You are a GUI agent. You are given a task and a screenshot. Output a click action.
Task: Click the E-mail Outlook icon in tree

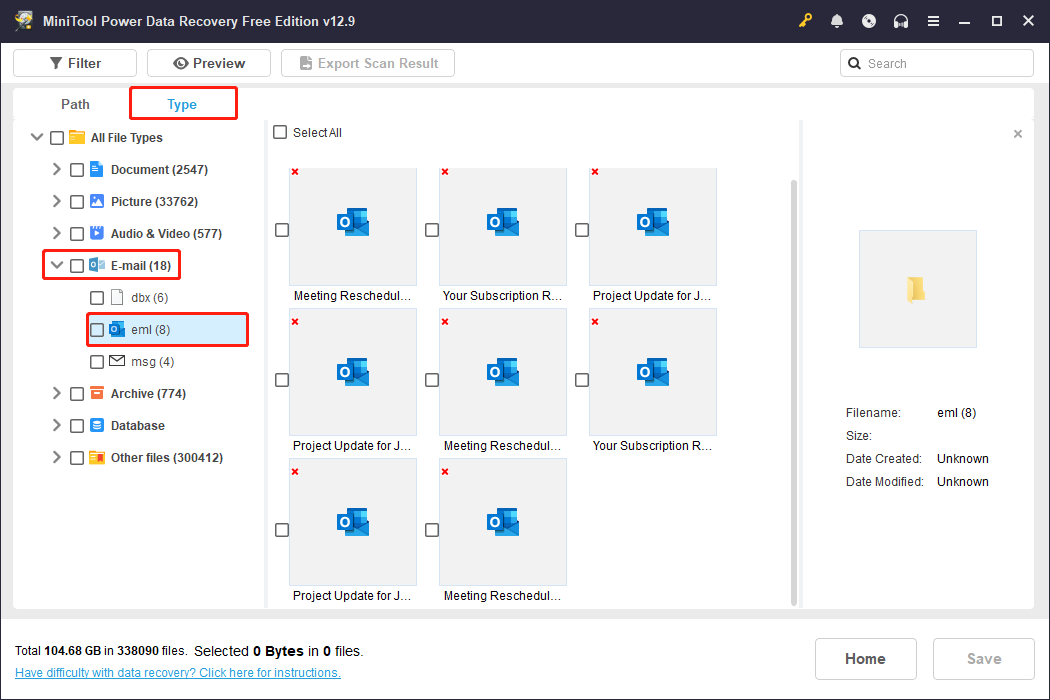pyautogui.click(x=96, y=265)
